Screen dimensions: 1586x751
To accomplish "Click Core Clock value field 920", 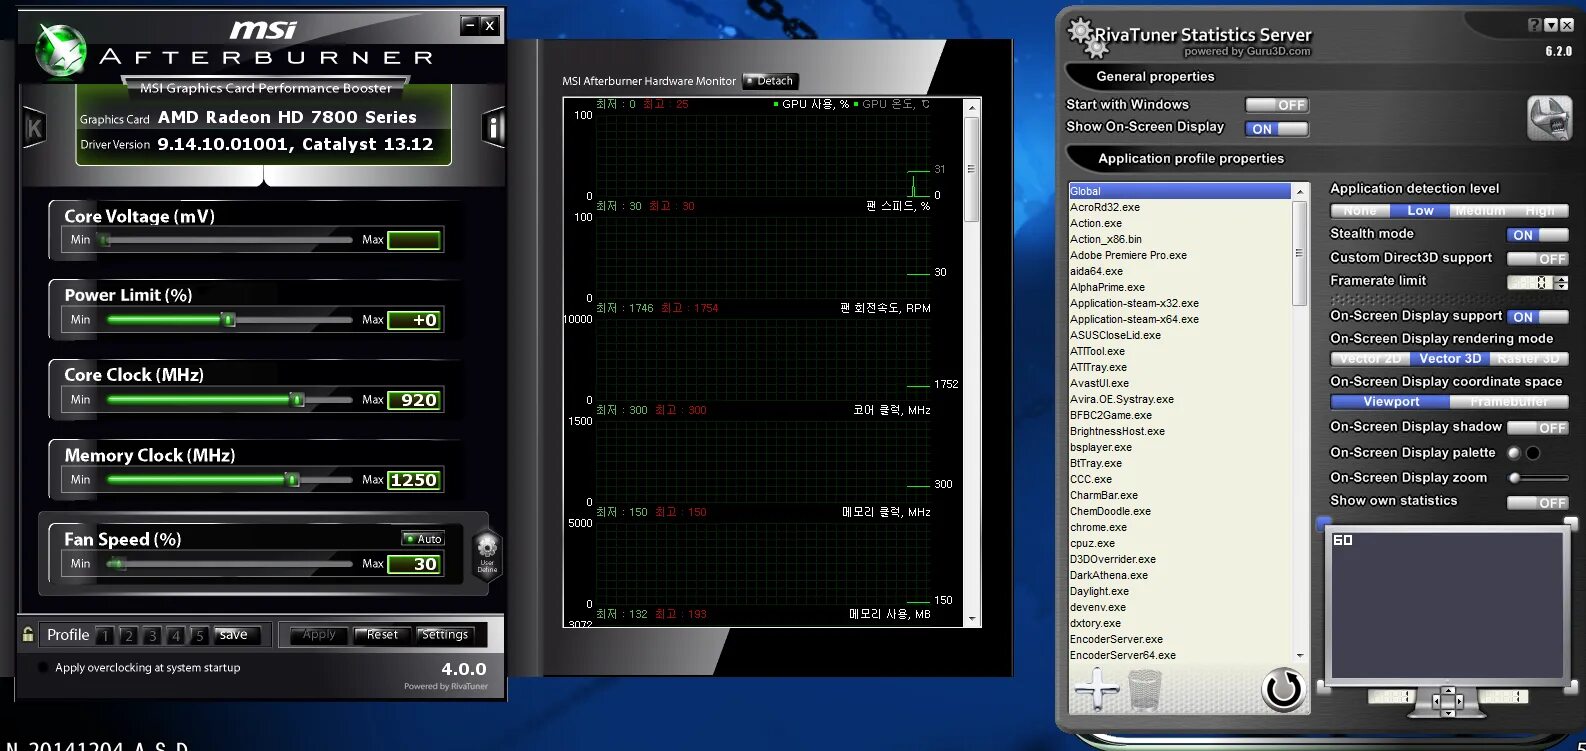I will (414, 400).
